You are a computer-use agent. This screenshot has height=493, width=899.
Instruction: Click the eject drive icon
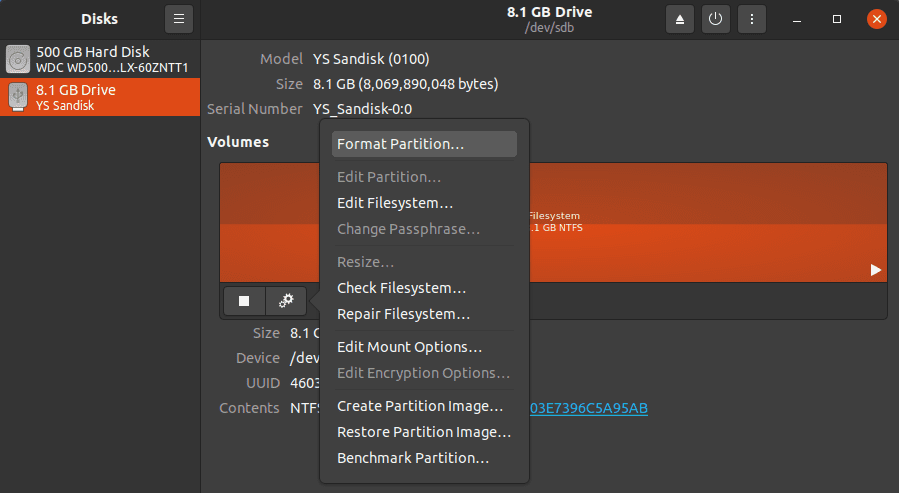tap(679, 19)
